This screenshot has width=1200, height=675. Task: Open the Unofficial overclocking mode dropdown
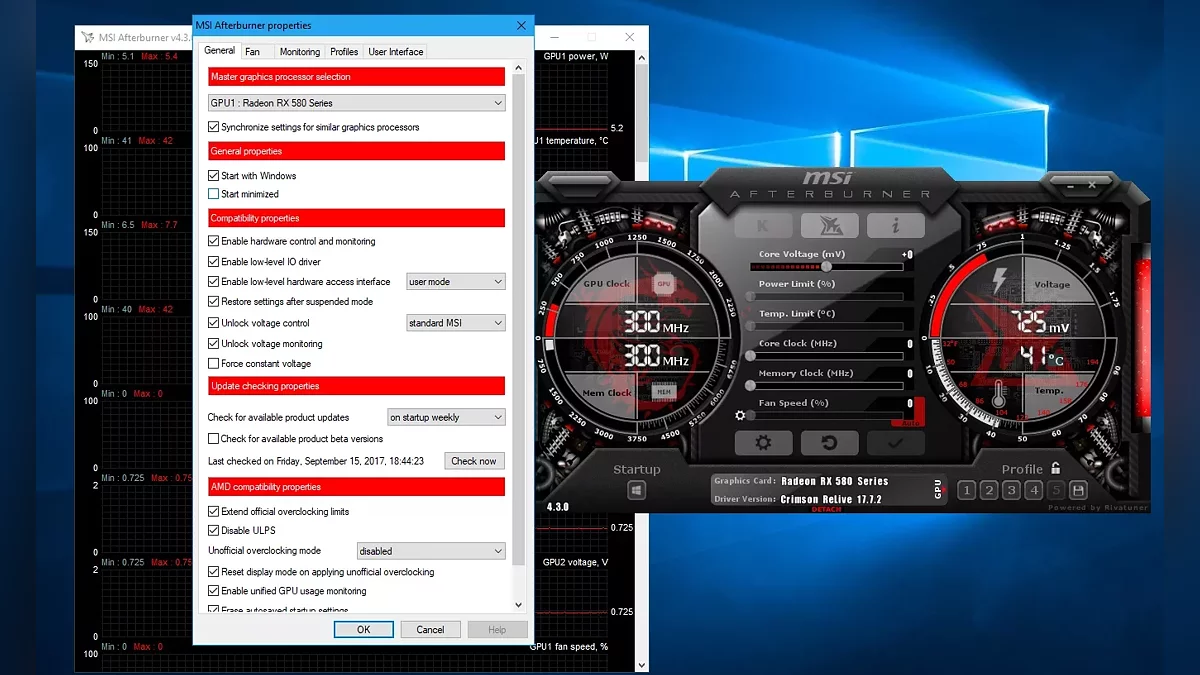tap(431, 551)
